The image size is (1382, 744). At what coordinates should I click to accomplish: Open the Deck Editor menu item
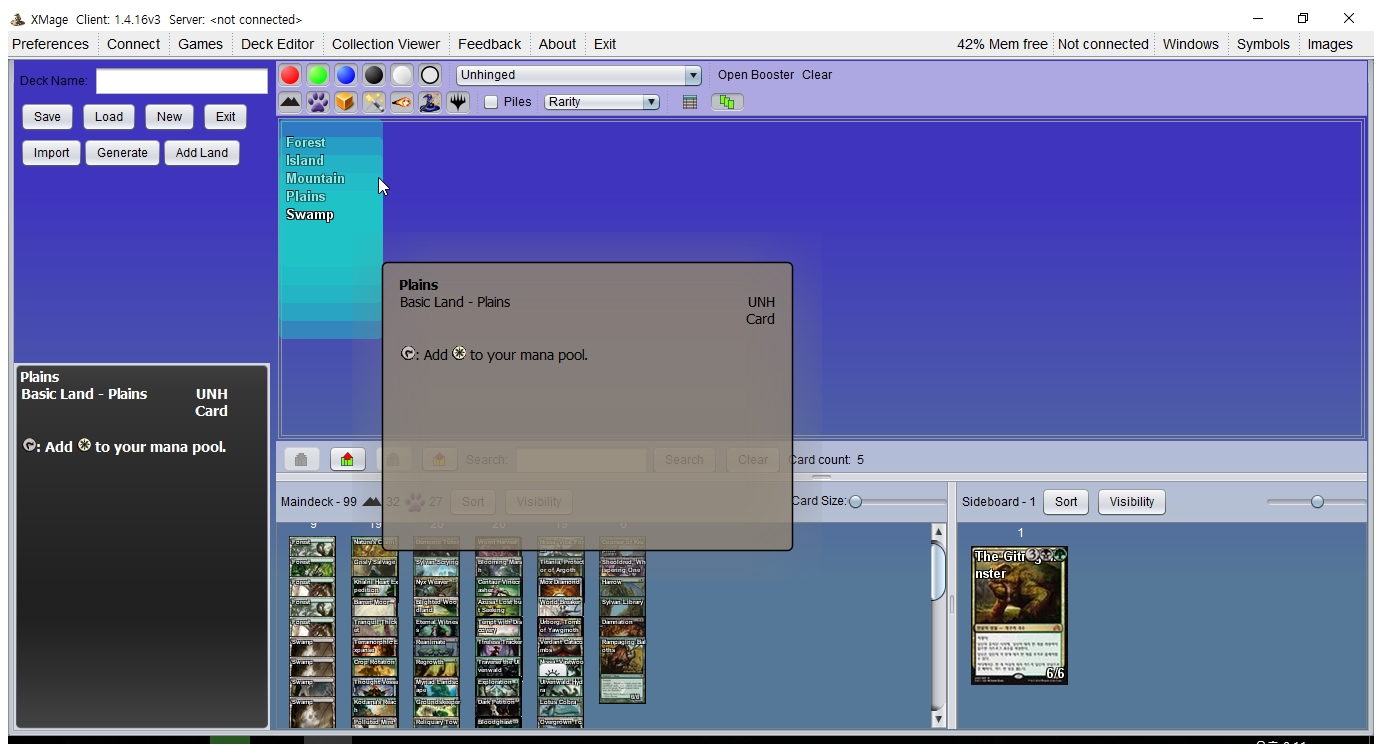point(277,44)
